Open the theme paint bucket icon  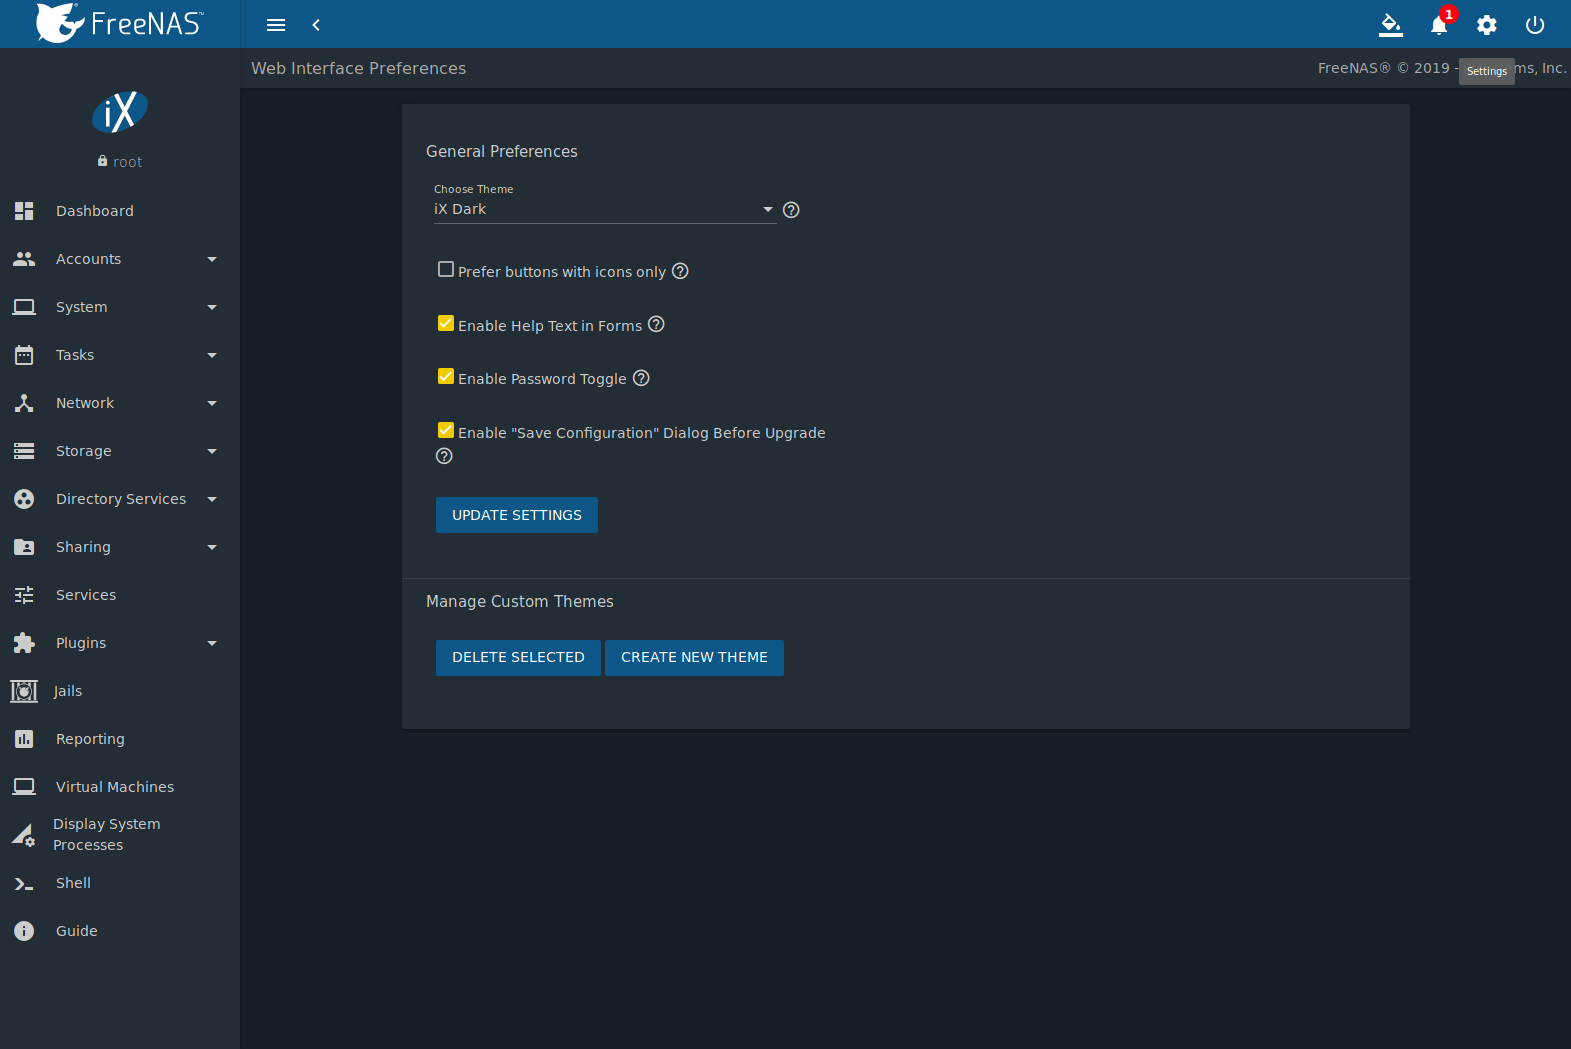[1391, 25]
